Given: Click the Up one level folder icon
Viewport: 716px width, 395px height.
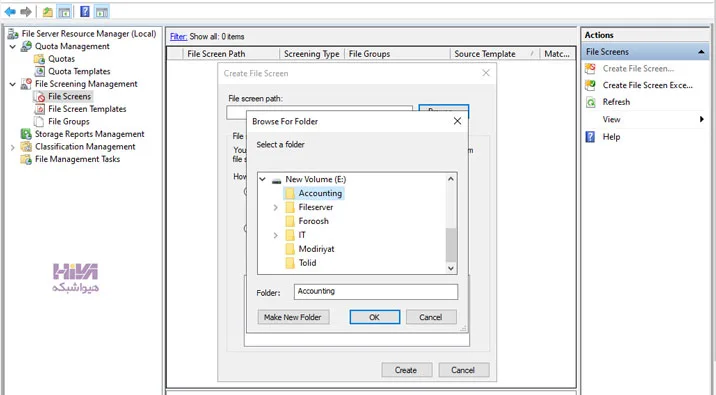Looking at the screenshot, I should tap(47, 12).
